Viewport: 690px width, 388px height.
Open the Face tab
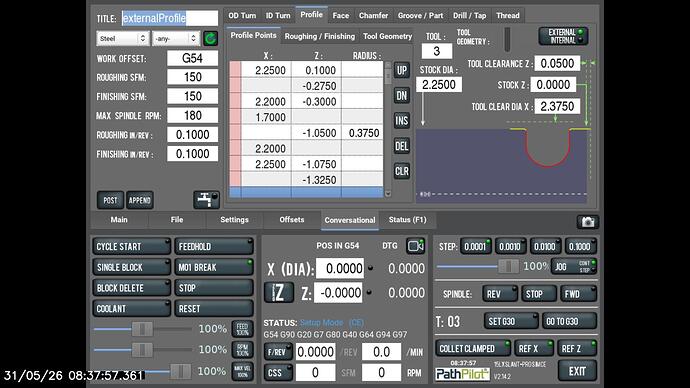pyautogui.click(x=341, y=15)
